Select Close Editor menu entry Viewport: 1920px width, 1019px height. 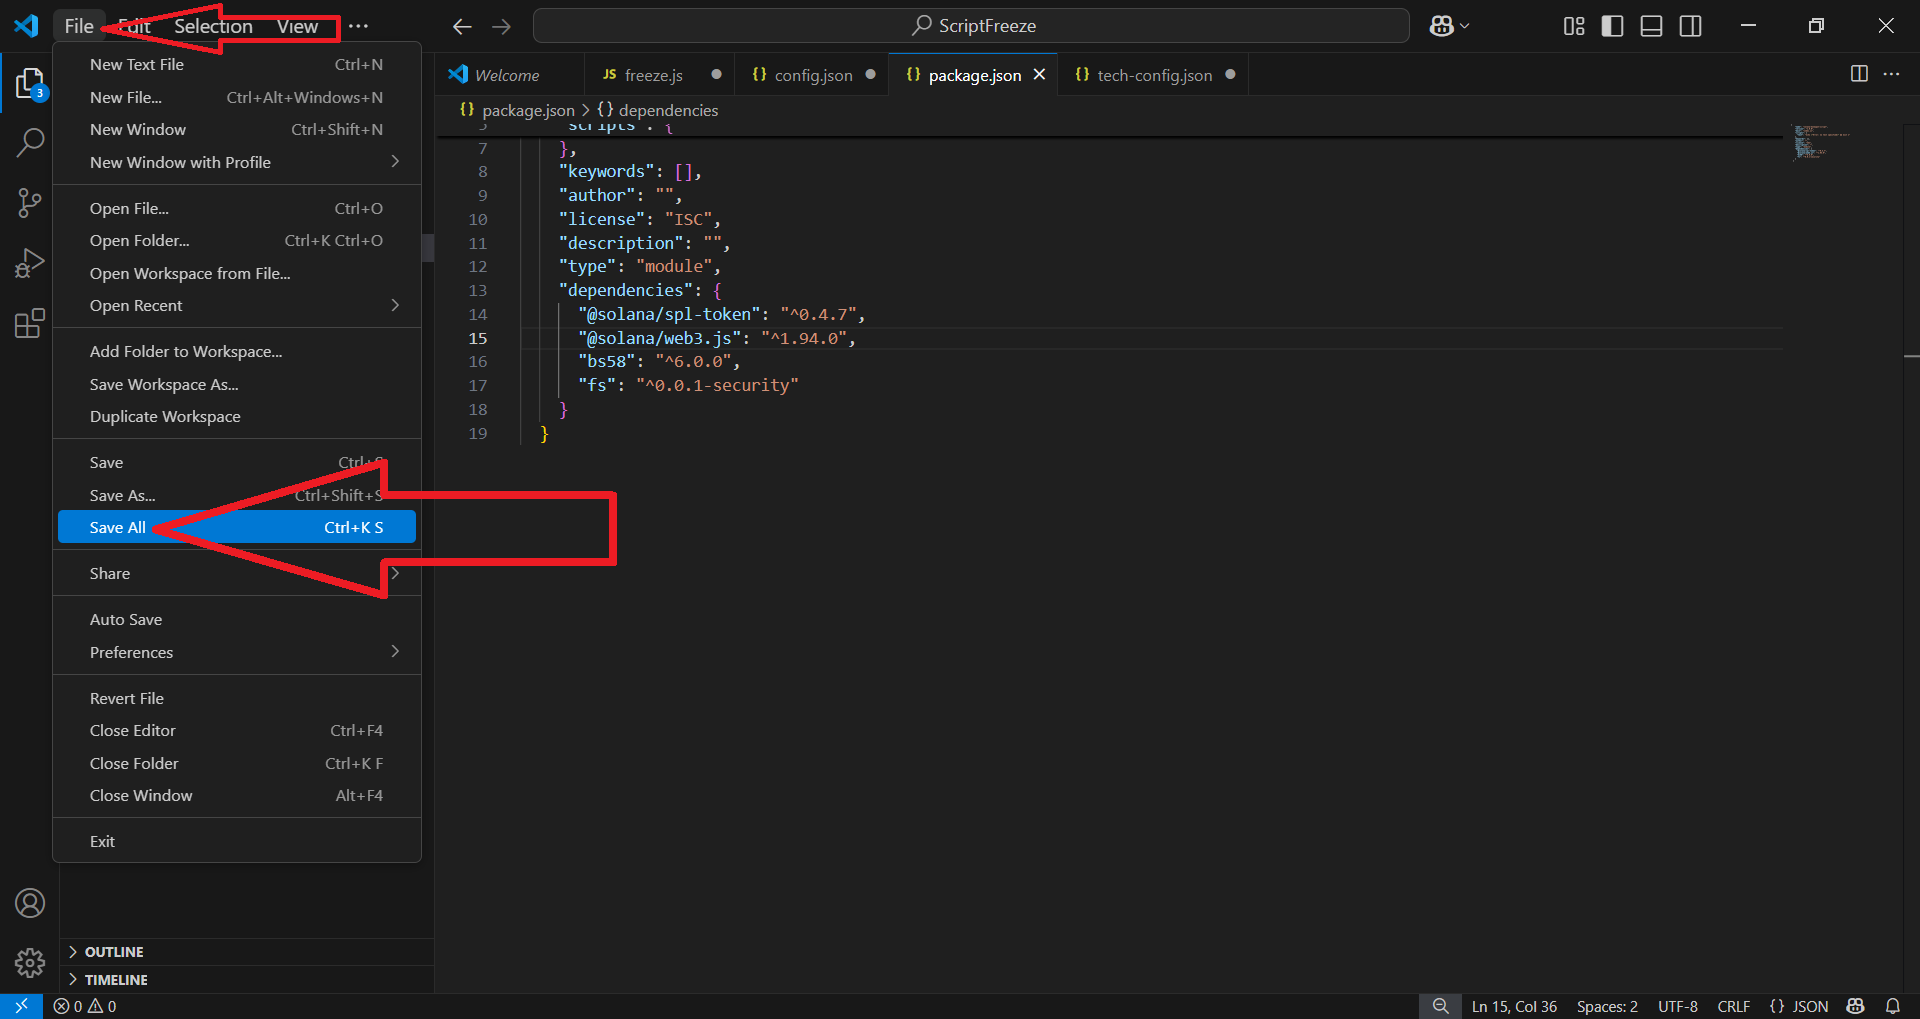237,731
